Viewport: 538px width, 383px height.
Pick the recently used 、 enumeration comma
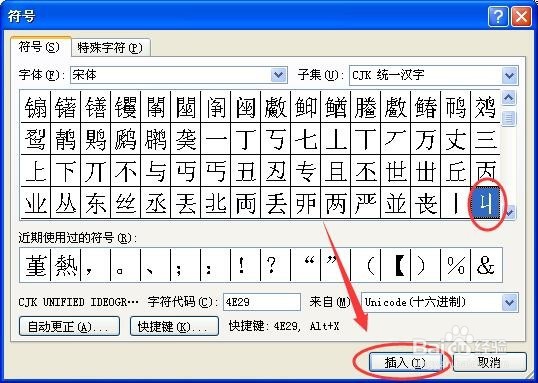pos(155,265)
